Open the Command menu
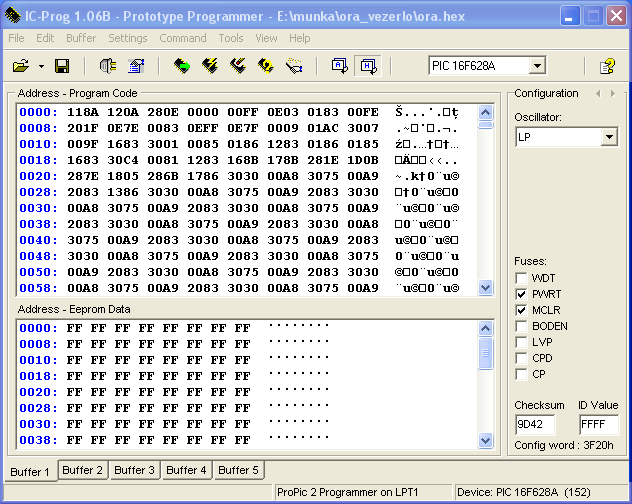The height and width of the screenshot is (504, 632). (183, 38)
